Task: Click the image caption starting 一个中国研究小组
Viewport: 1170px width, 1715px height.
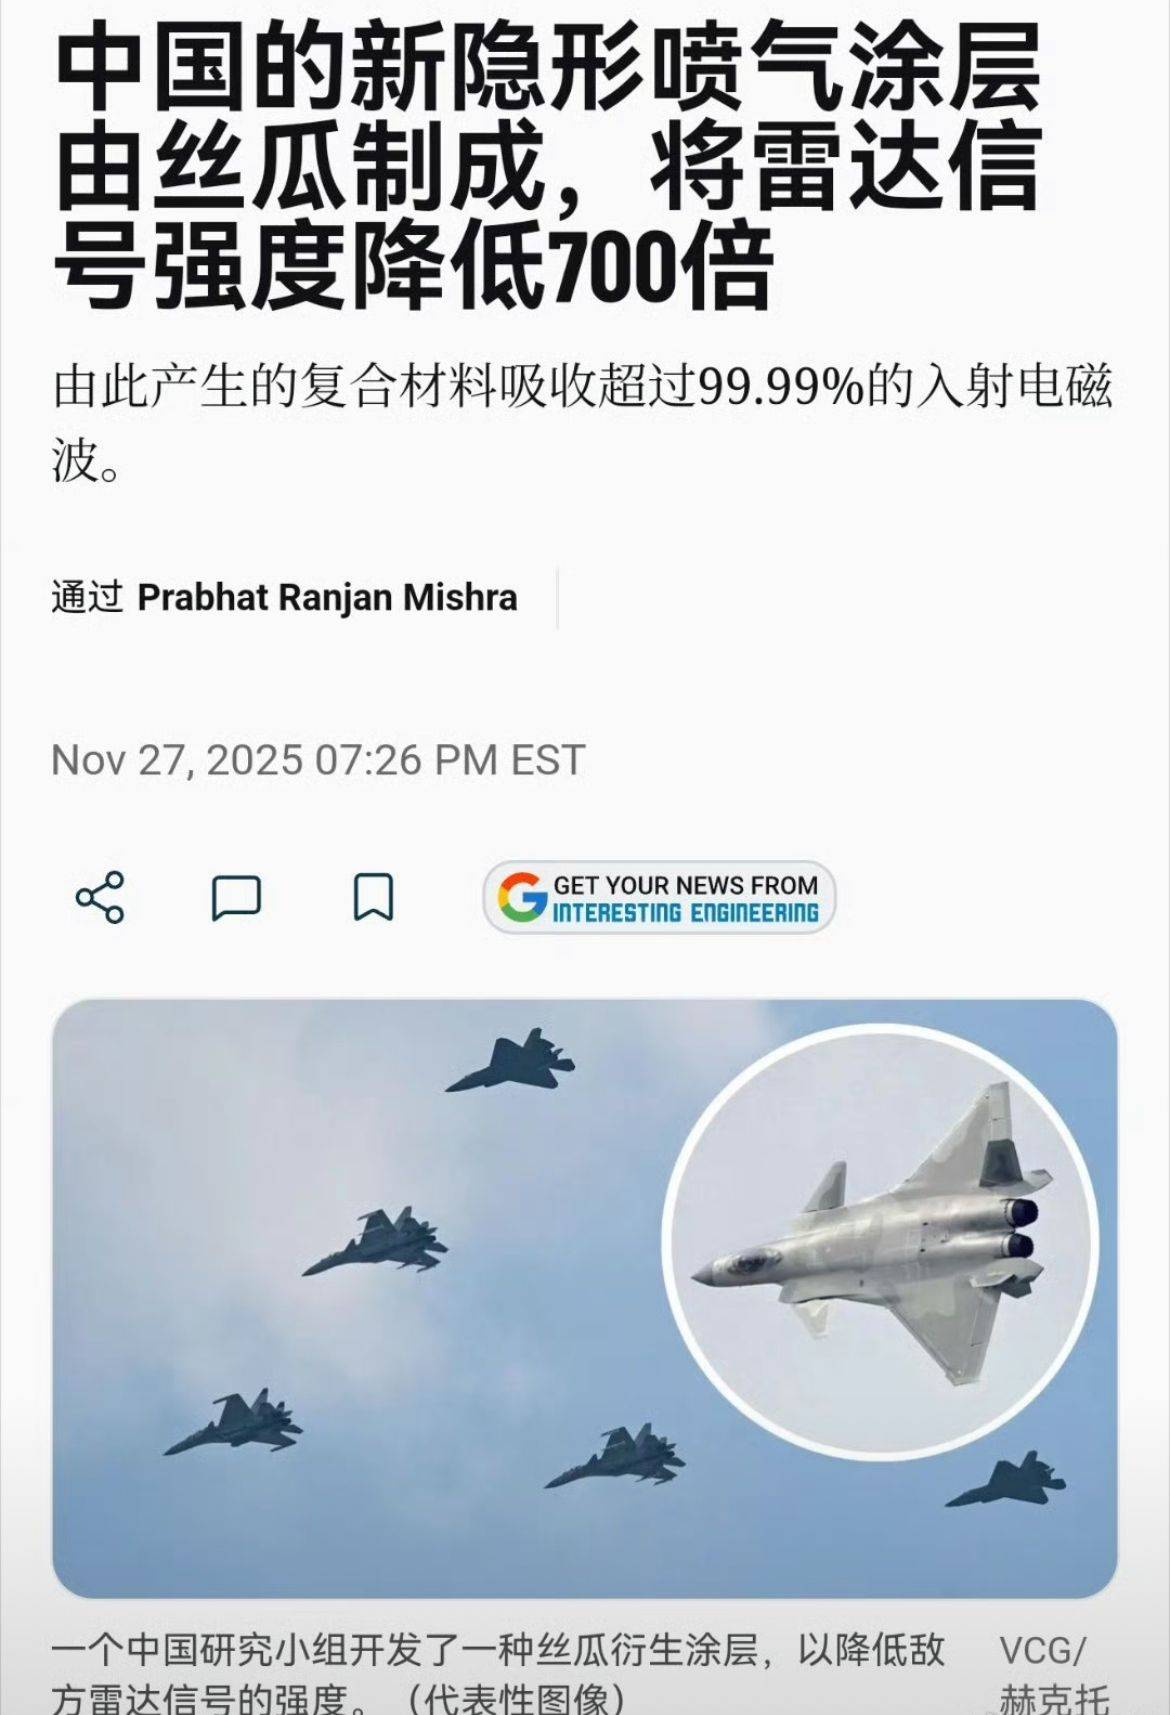Action: click(x=498, y=1672)
